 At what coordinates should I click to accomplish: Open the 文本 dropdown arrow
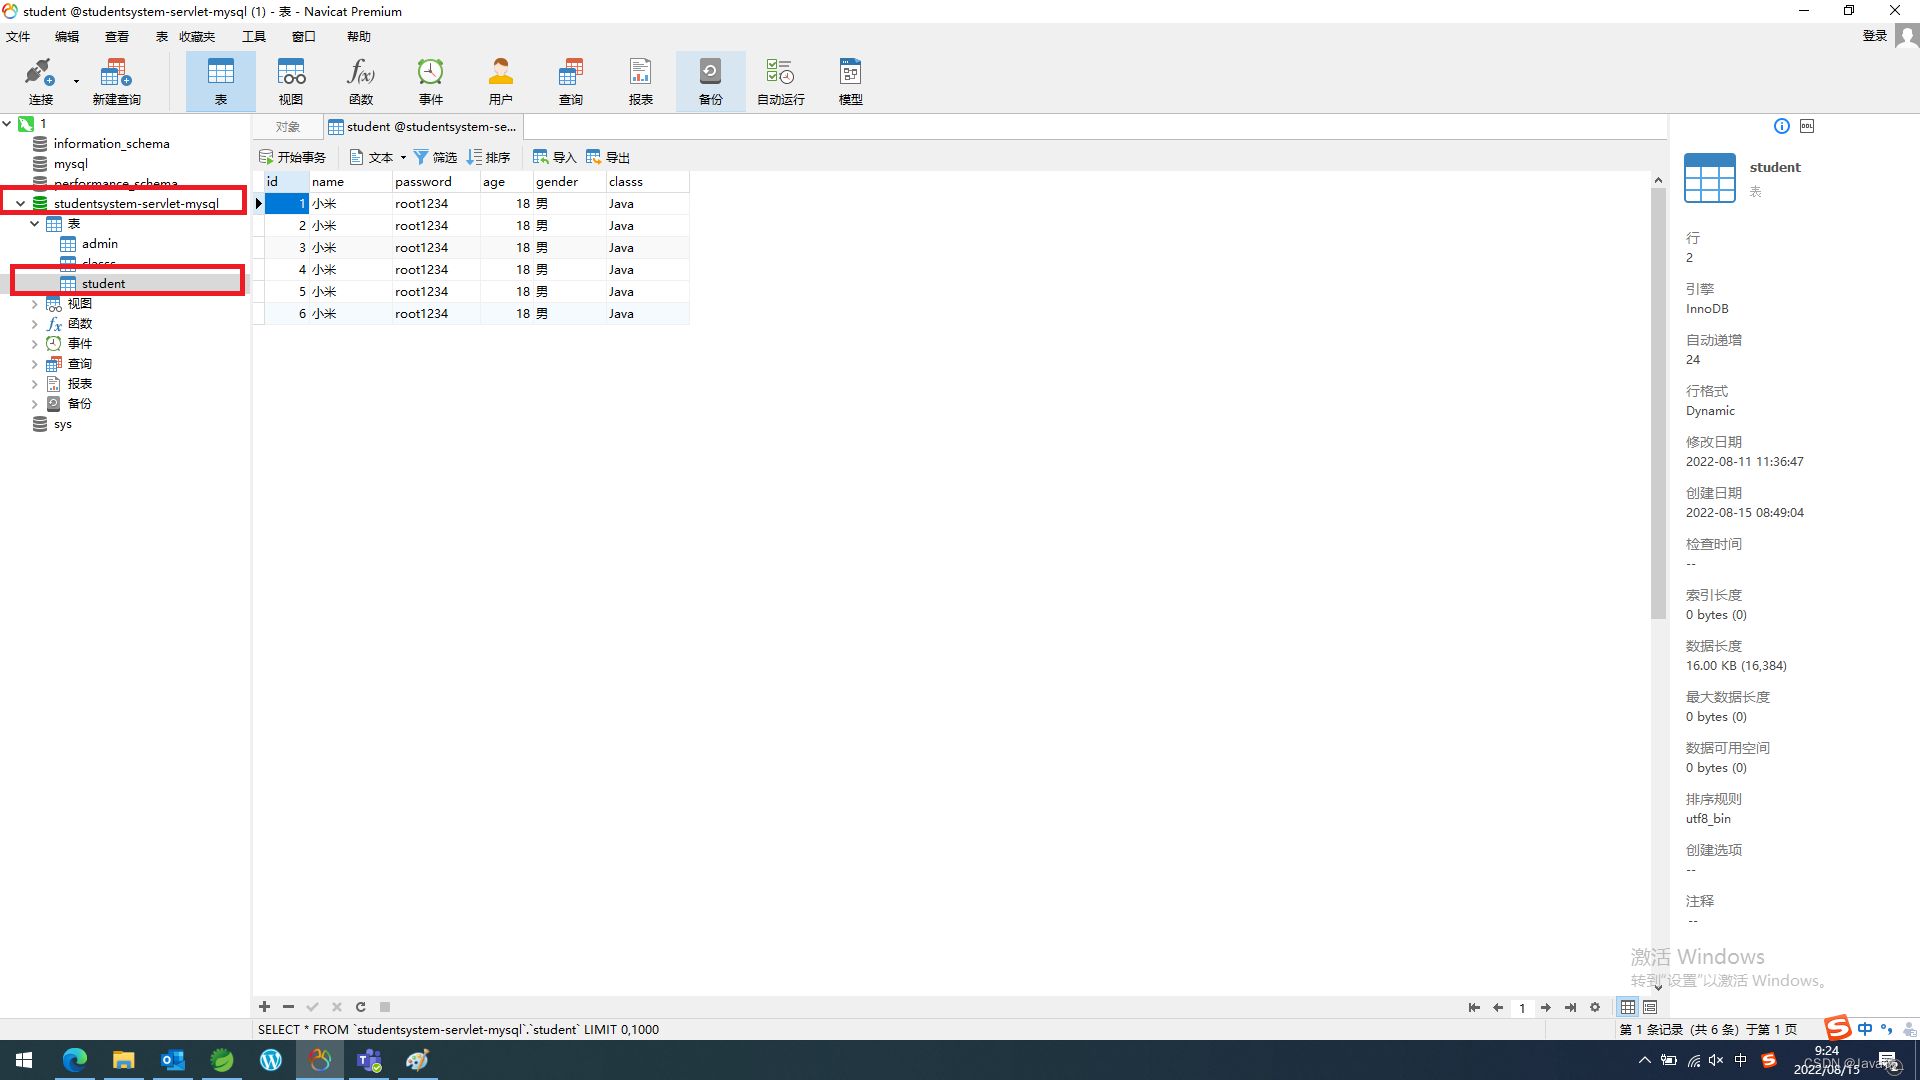pyautogui.click(x=404, y=157)
